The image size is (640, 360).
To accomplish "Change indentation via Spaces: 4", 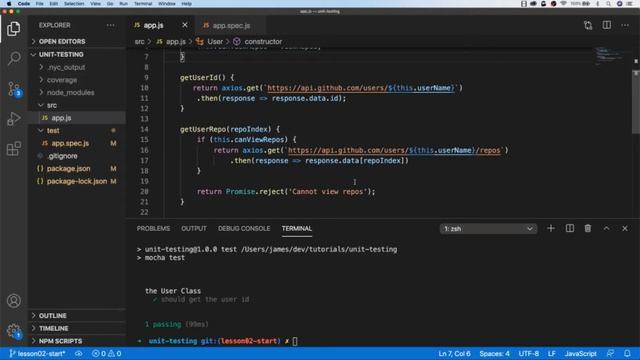I will pos(494,353).
